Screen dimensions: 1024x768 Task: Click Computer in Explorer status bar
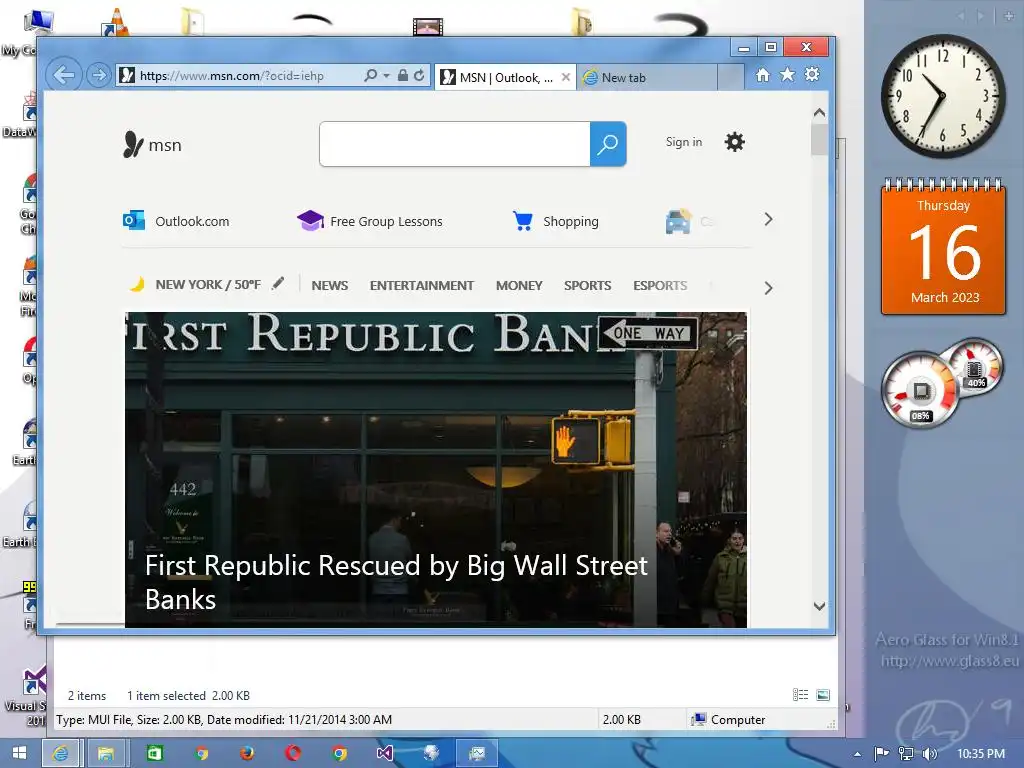(x=728, y=720)
